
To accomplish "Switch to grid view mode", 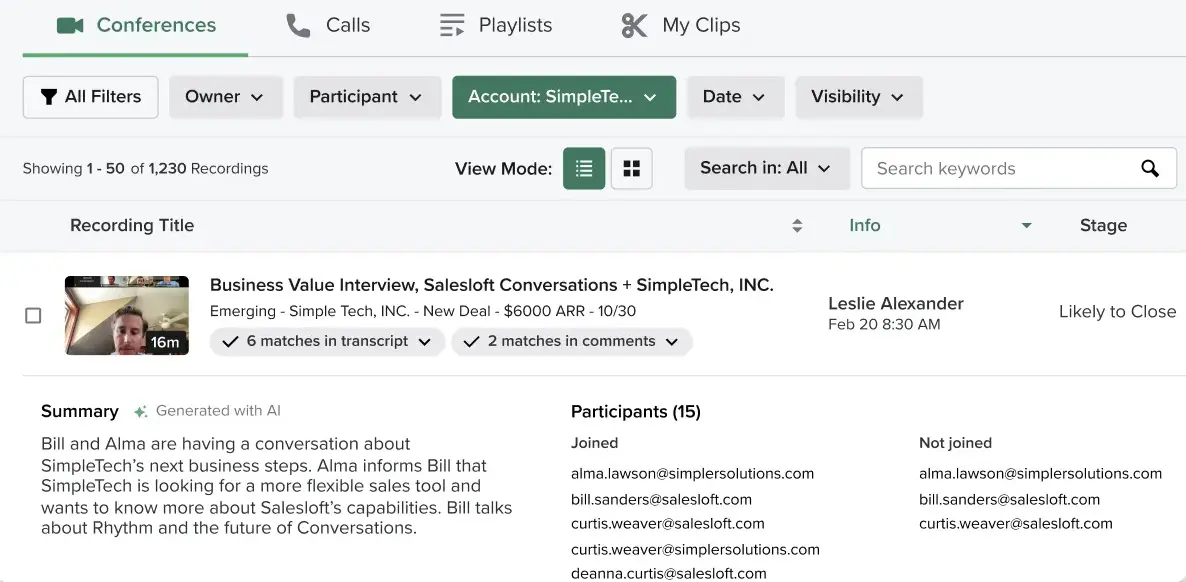I will [x=632, y=168].
